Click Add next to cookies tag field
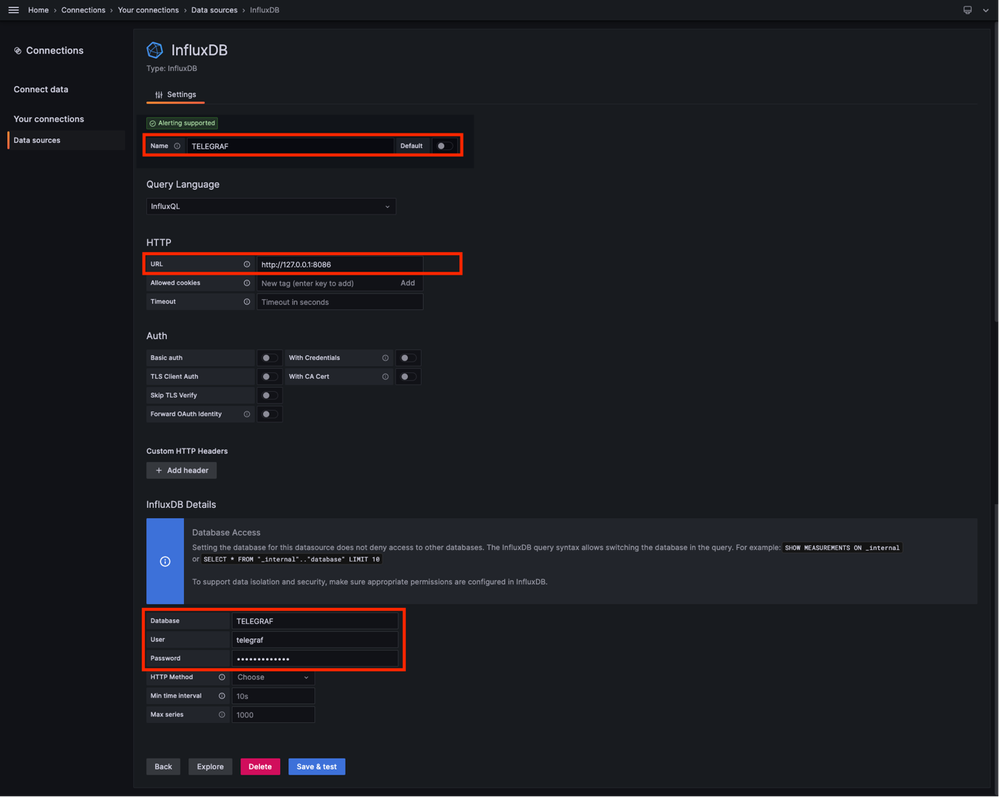This screenshot has height=797, width=999. tap(408, 284)
